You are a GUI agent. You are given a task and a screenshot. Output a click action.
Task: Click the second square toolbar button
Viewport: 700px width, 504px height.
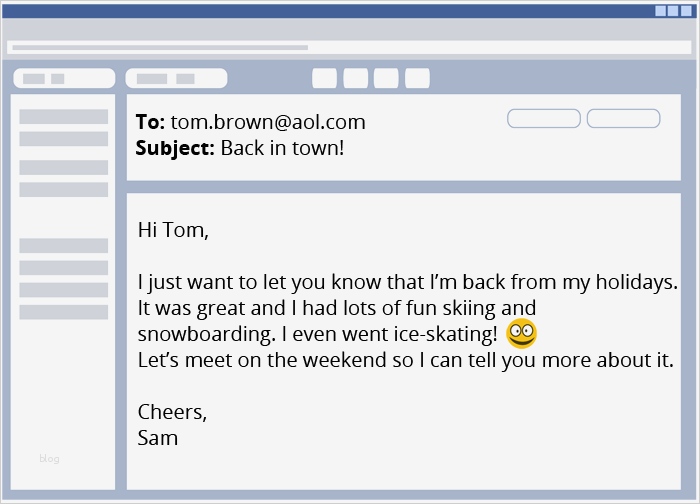[356, 78]
